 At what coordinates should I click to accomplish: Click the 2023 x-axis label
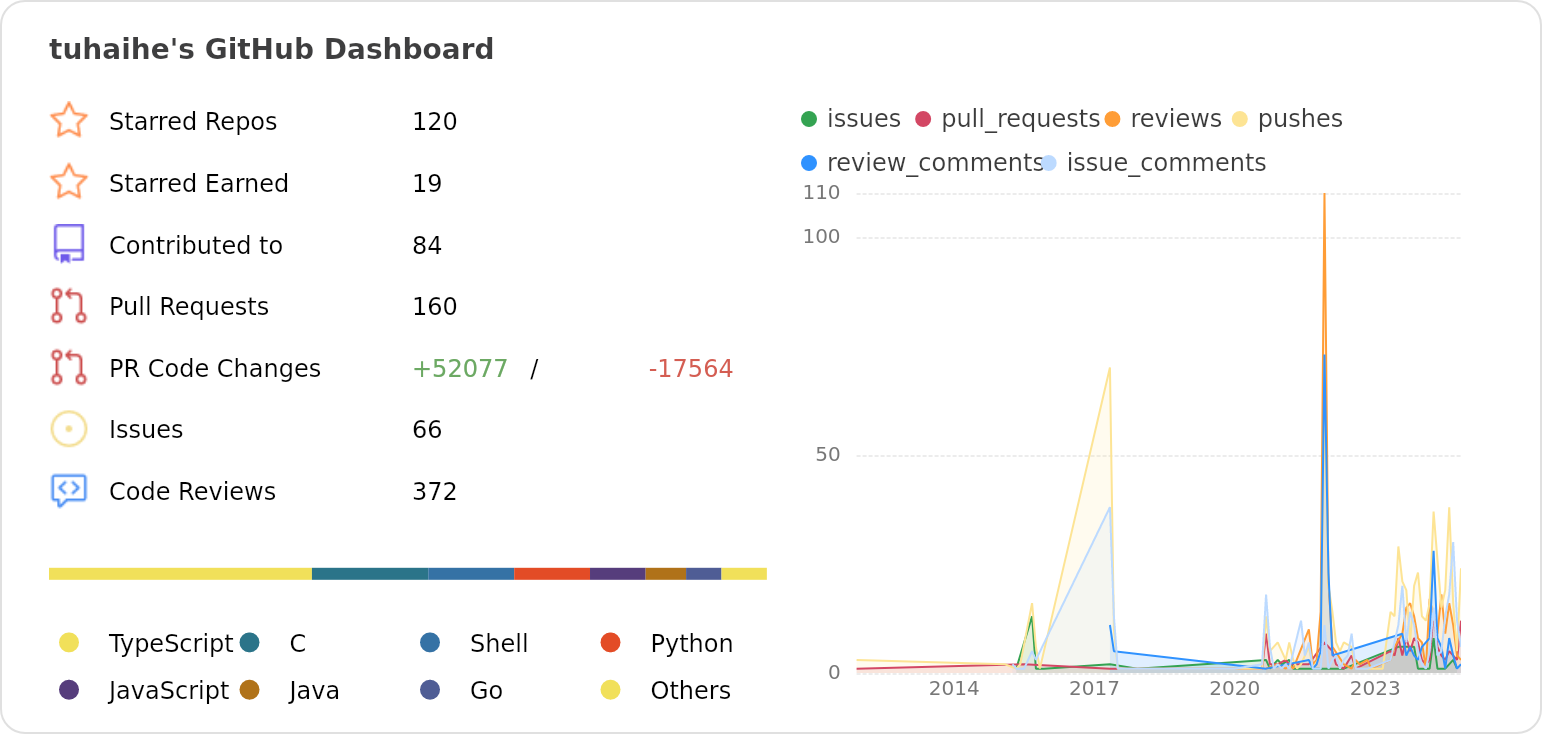coord(1375,688)
